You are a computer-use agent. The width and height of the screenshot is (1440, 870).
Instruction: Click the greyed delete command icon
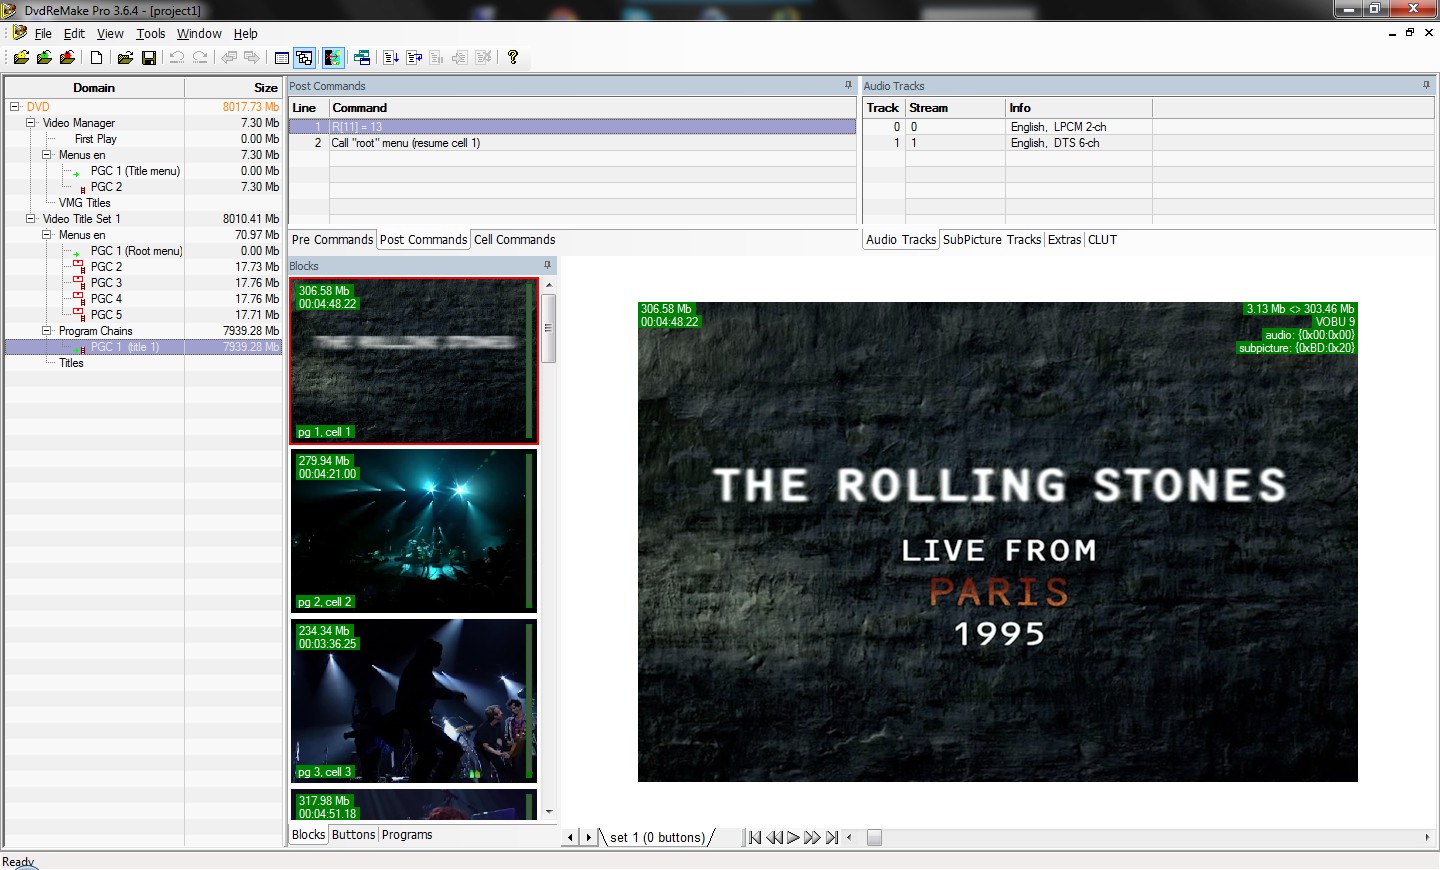(x=484, y=58)
